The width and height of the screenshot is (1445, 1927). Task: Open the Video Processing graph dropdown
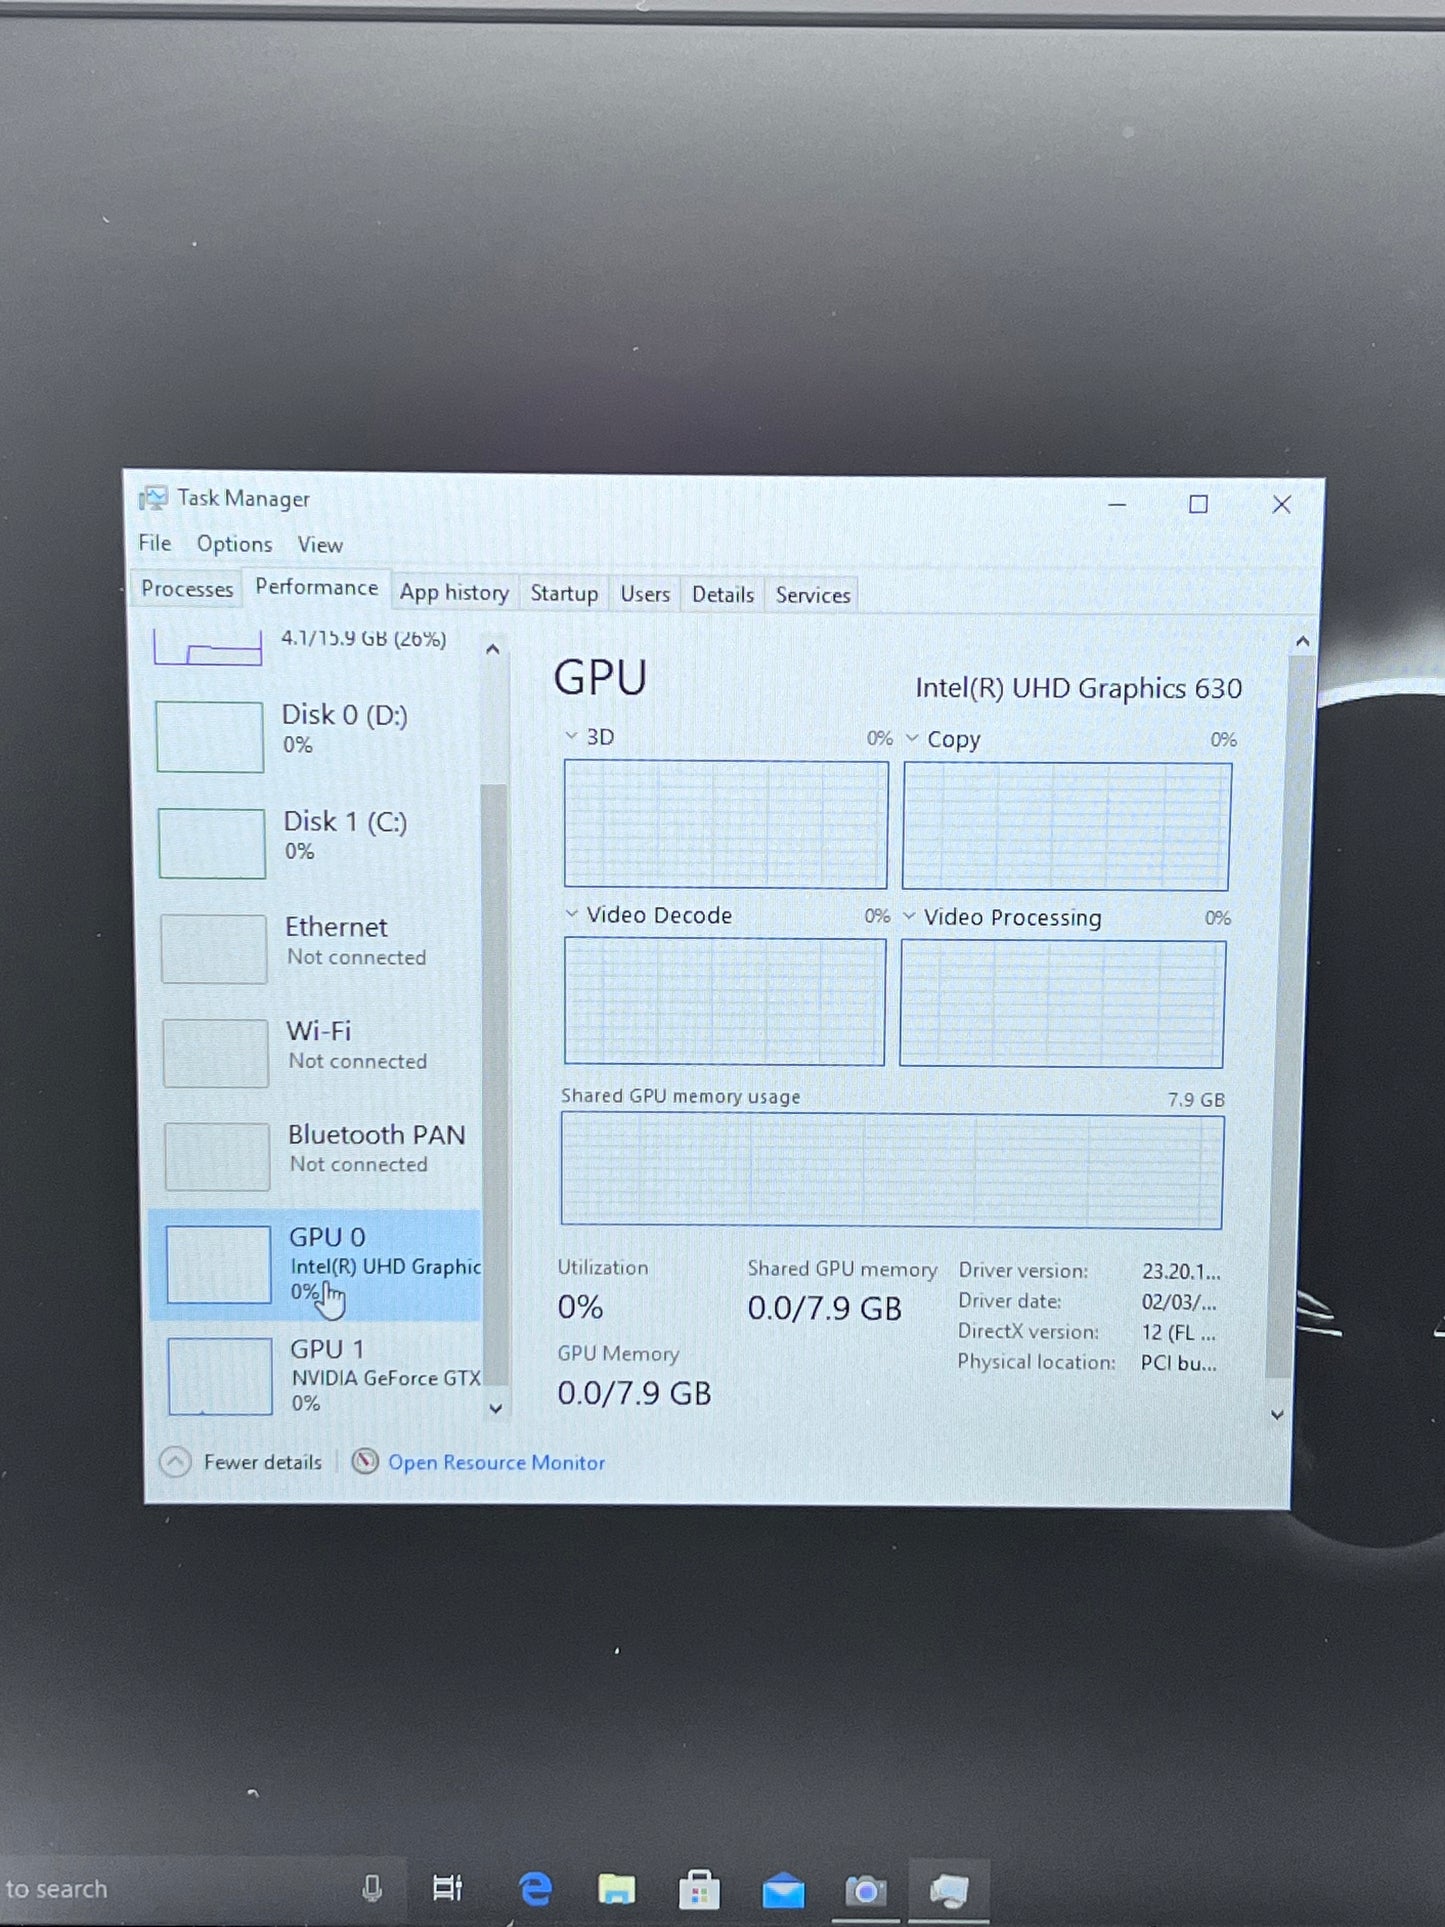click(x=909, y=916)
